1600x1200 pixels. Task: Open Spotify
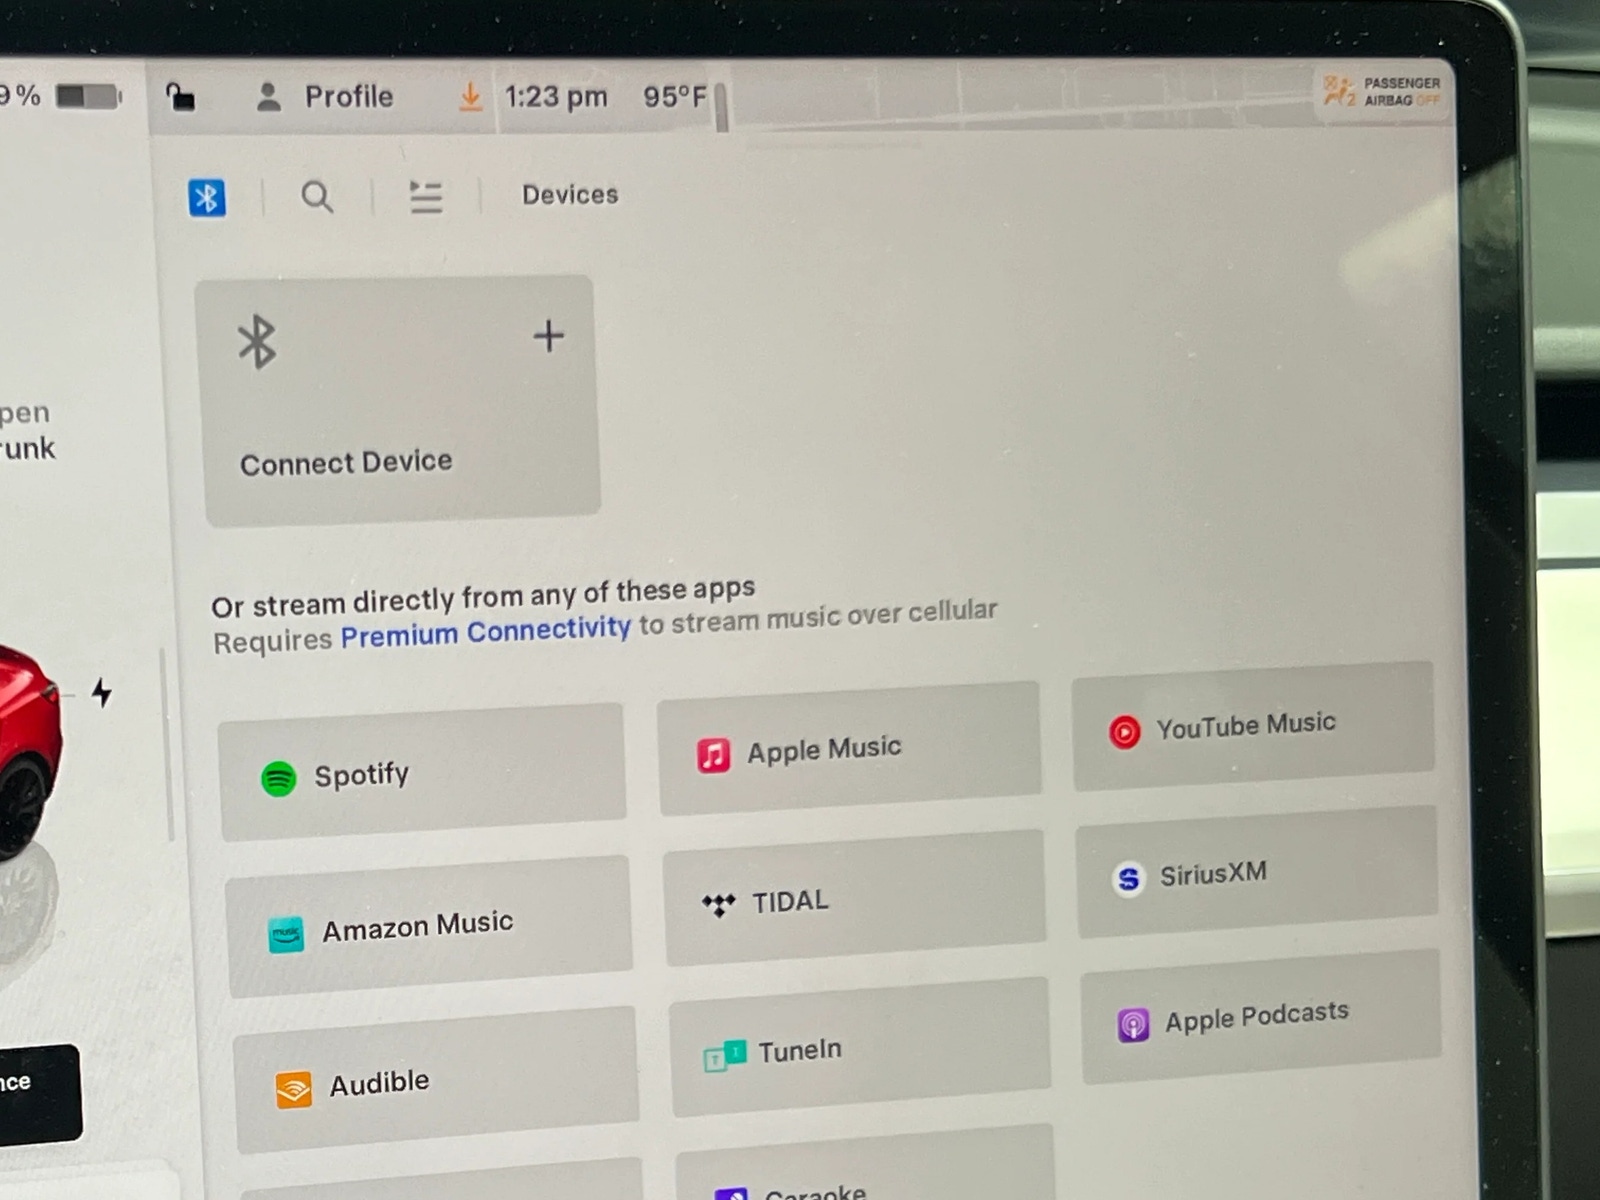(422, 772)
